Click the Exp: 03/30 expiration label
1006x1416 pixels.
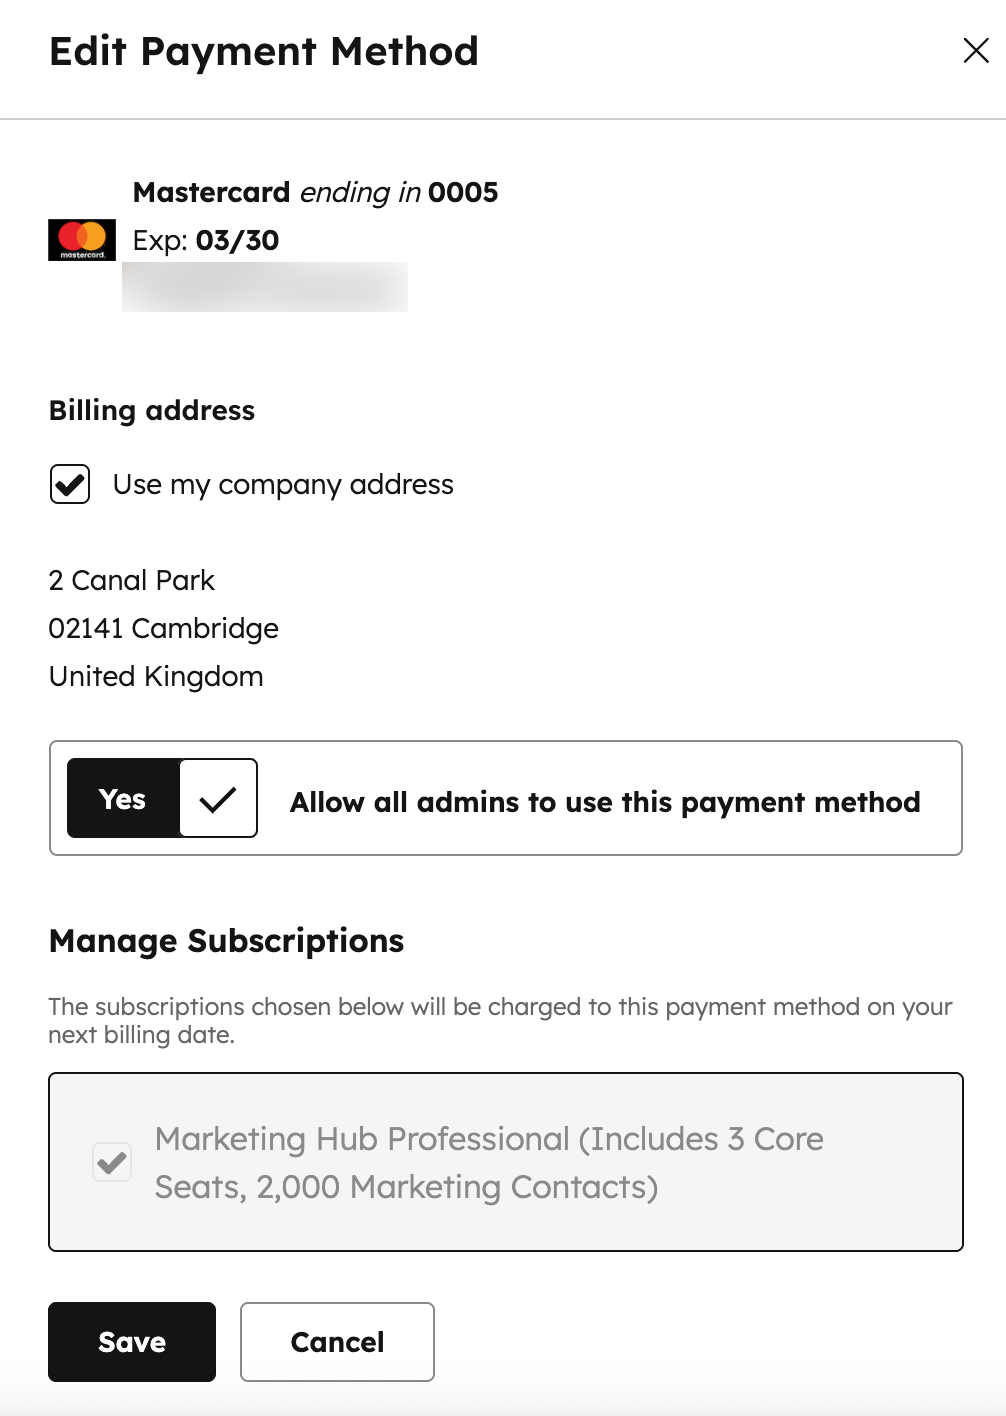[x=205, y=240]
